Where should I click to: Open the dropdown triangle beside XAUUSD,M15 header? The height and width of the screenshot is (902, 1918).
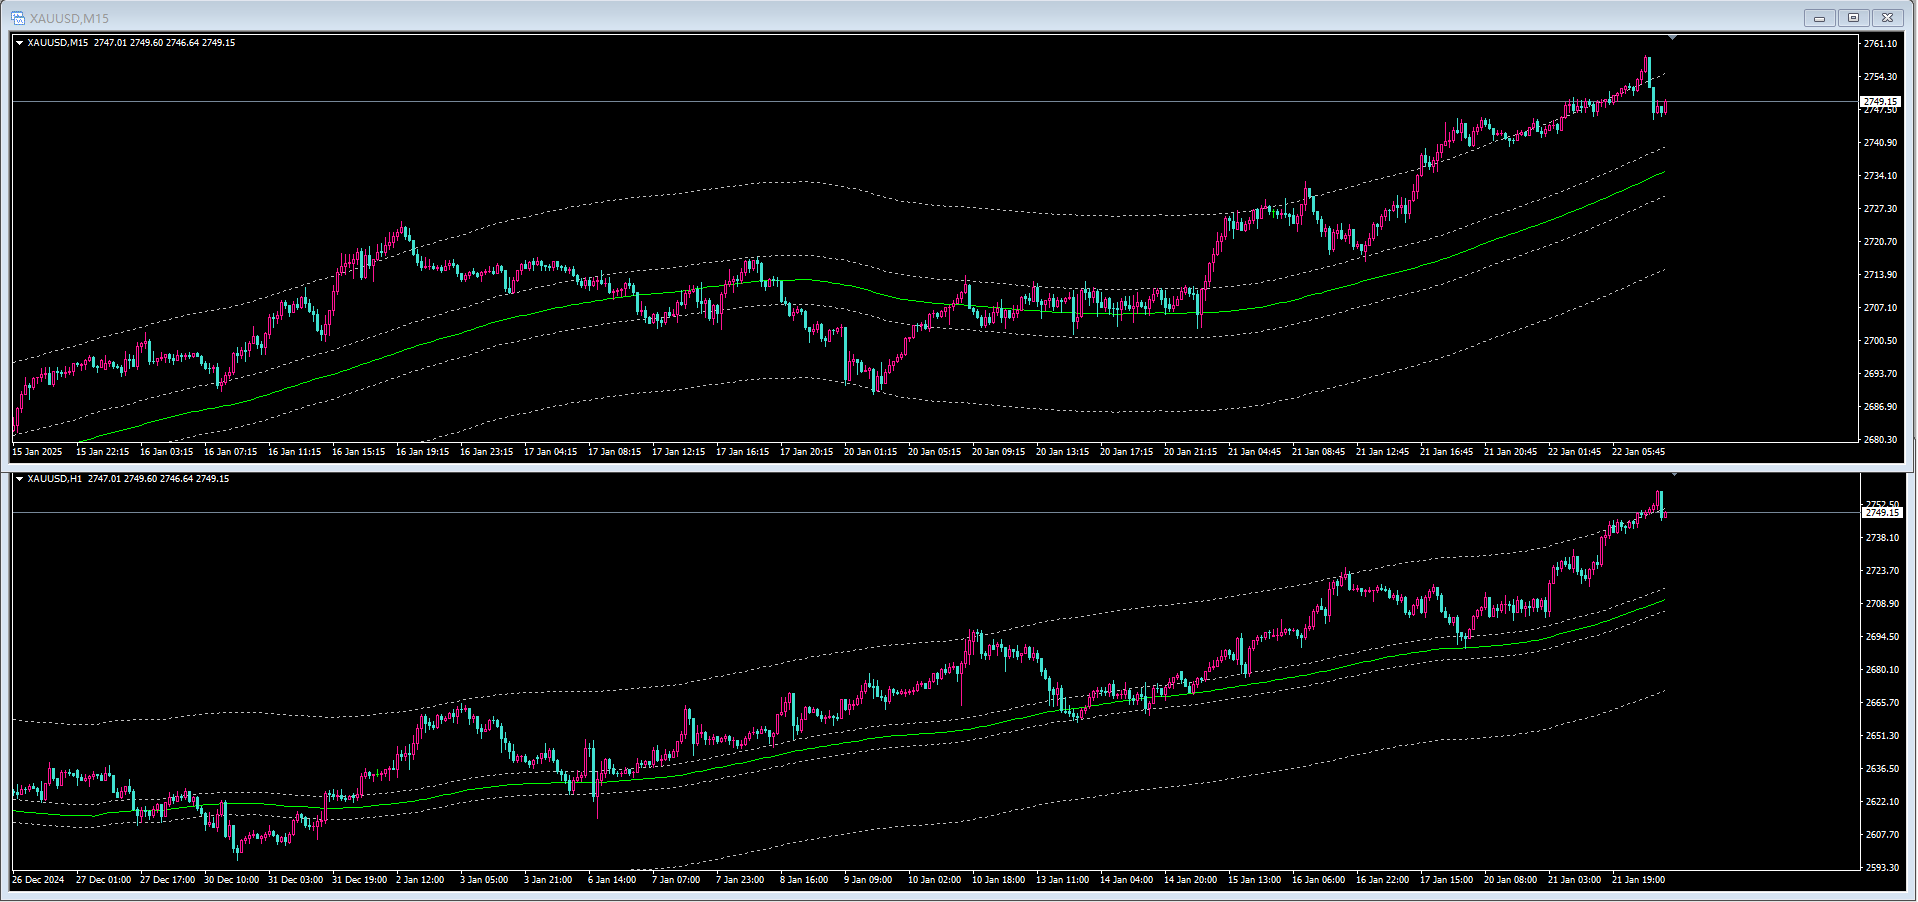[19, 43]
